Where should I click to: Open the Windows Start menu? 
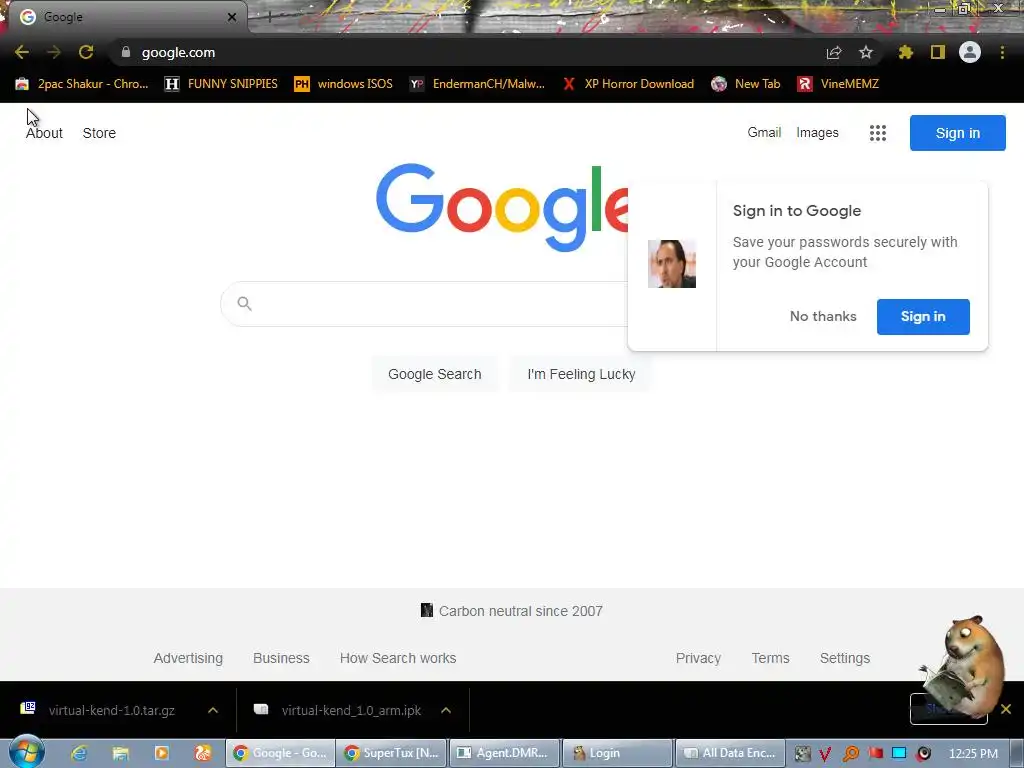click(26, 752)
